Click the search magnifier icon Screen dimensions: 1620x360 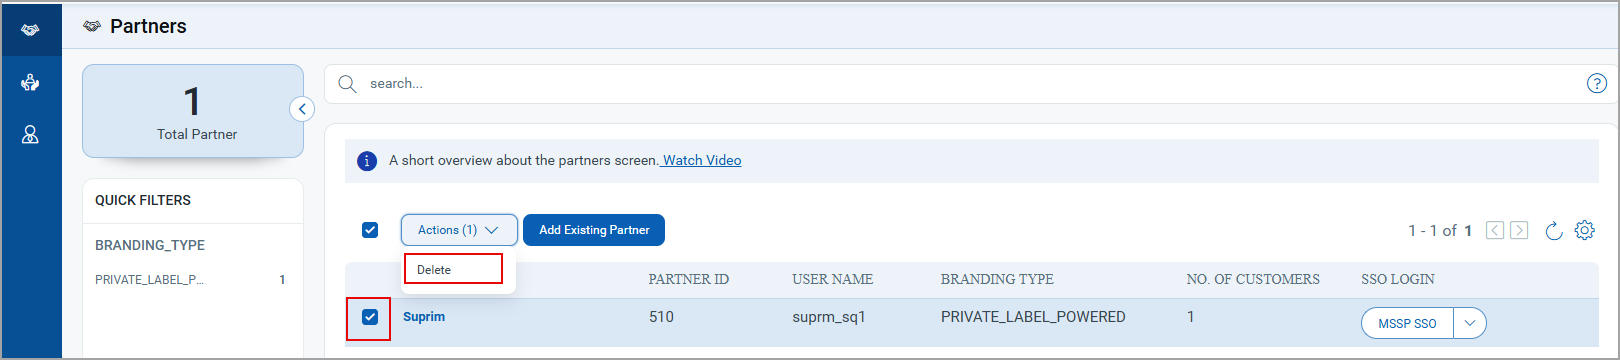[x=347, y=84]
